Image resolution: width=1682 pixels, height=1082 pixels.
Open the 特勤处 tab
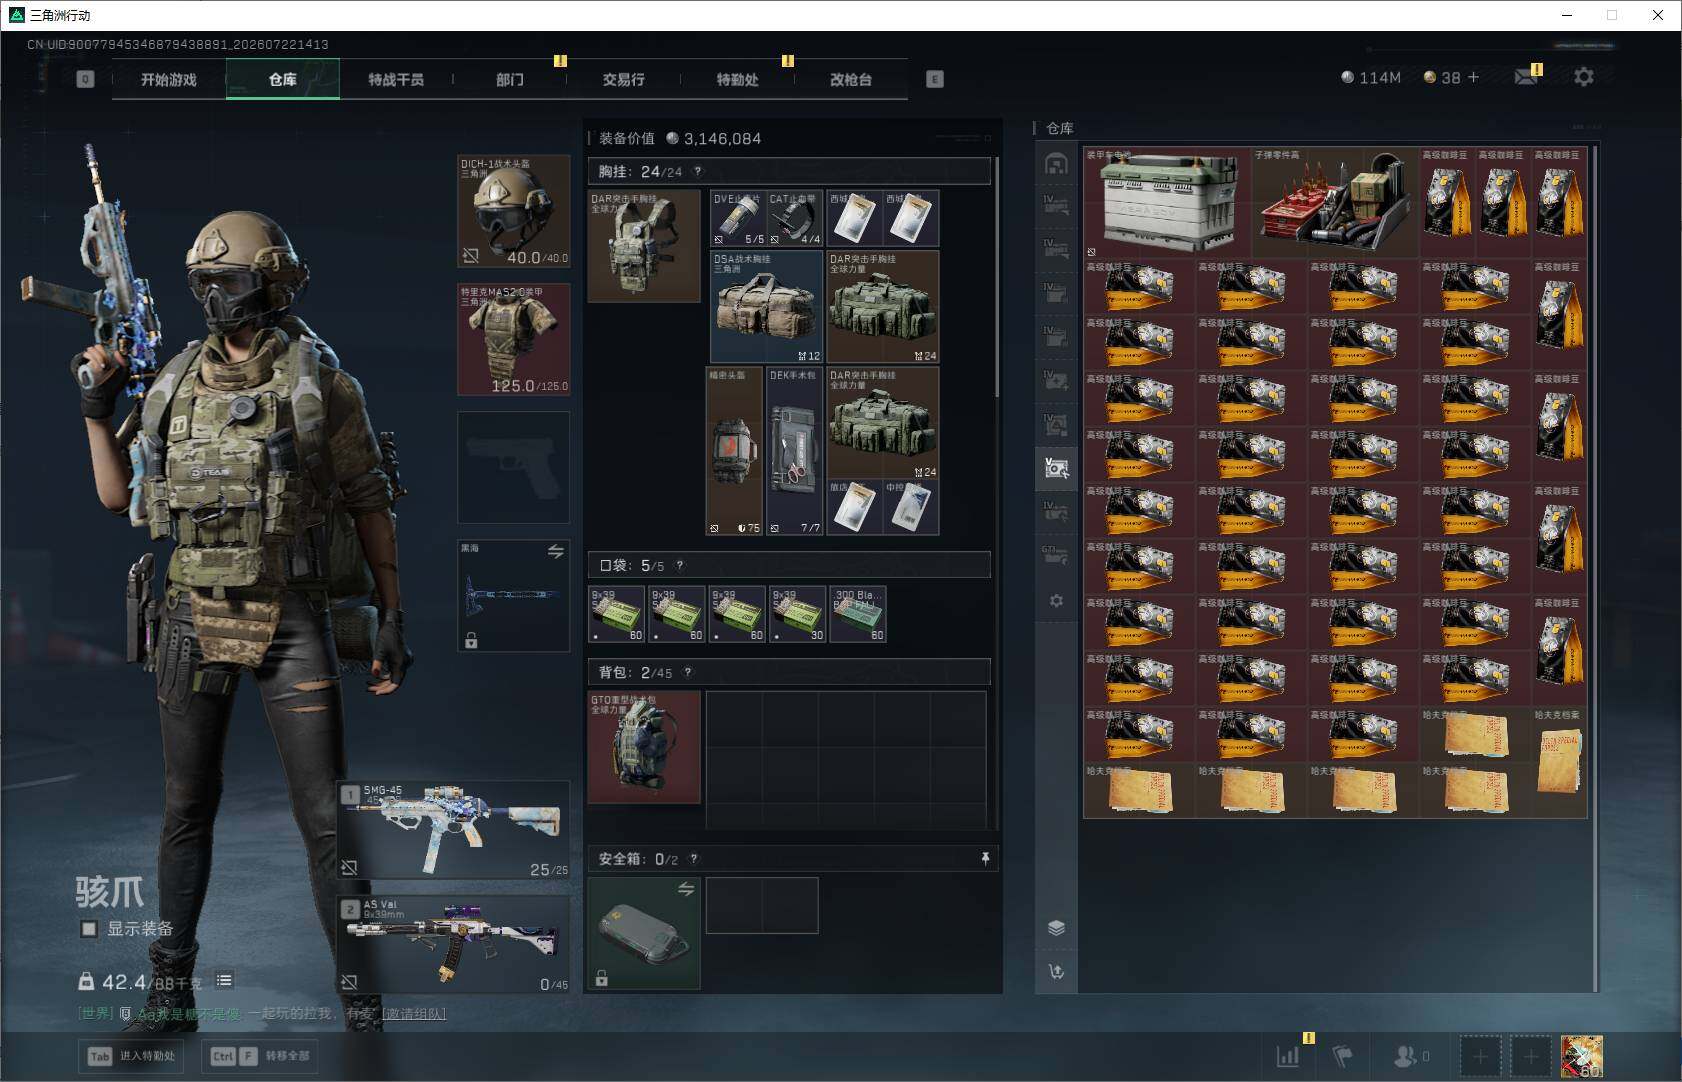click(737, 79)
